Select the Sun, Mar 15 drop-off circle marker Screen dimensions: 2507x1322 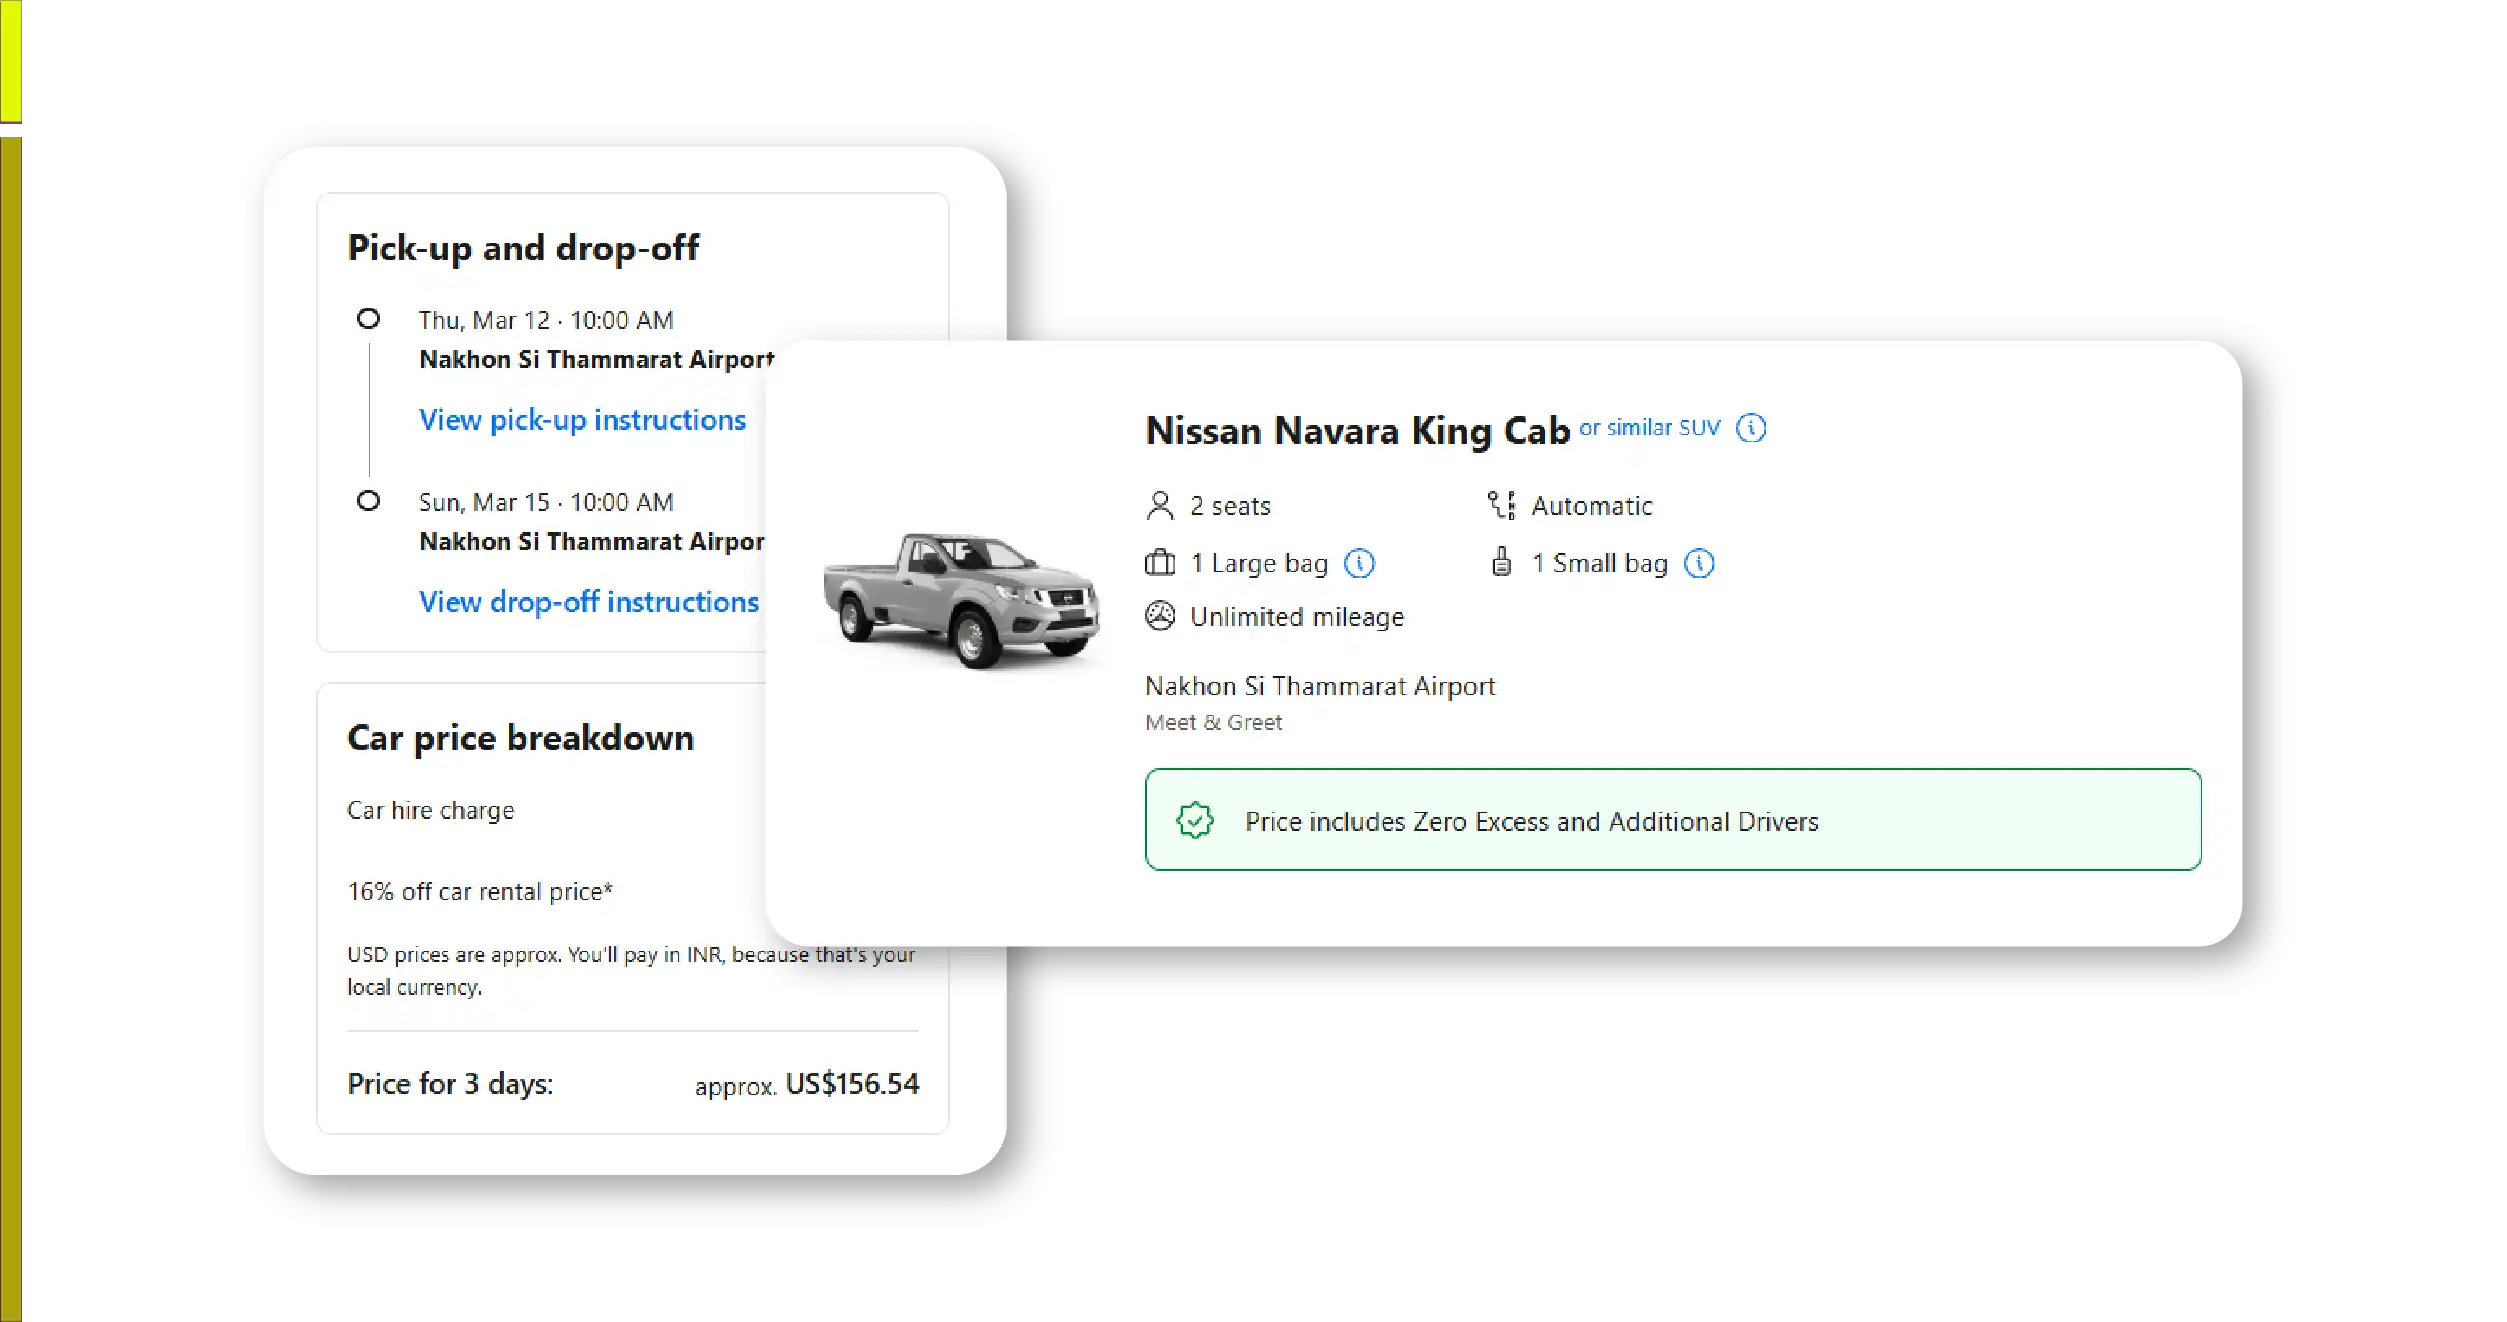click(x=368, y=501)
